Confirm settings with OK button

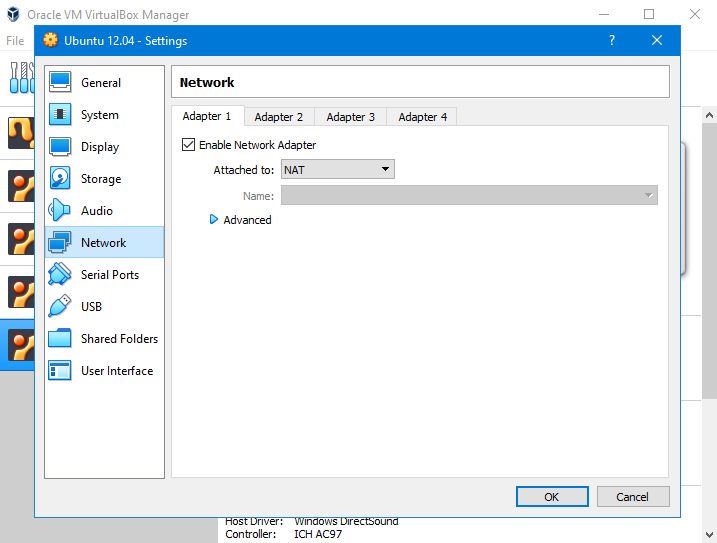point(552,496)
